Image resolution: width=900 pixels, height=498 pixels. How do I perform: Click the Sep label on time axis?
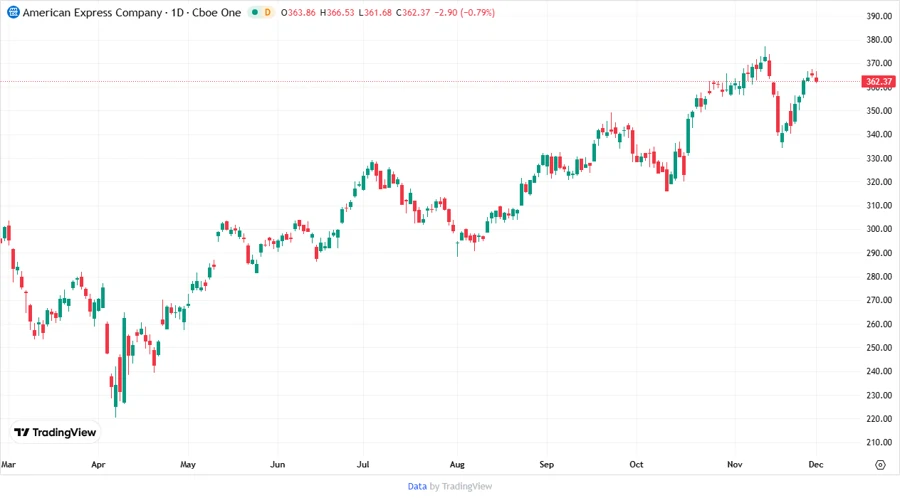pos(546,465)
